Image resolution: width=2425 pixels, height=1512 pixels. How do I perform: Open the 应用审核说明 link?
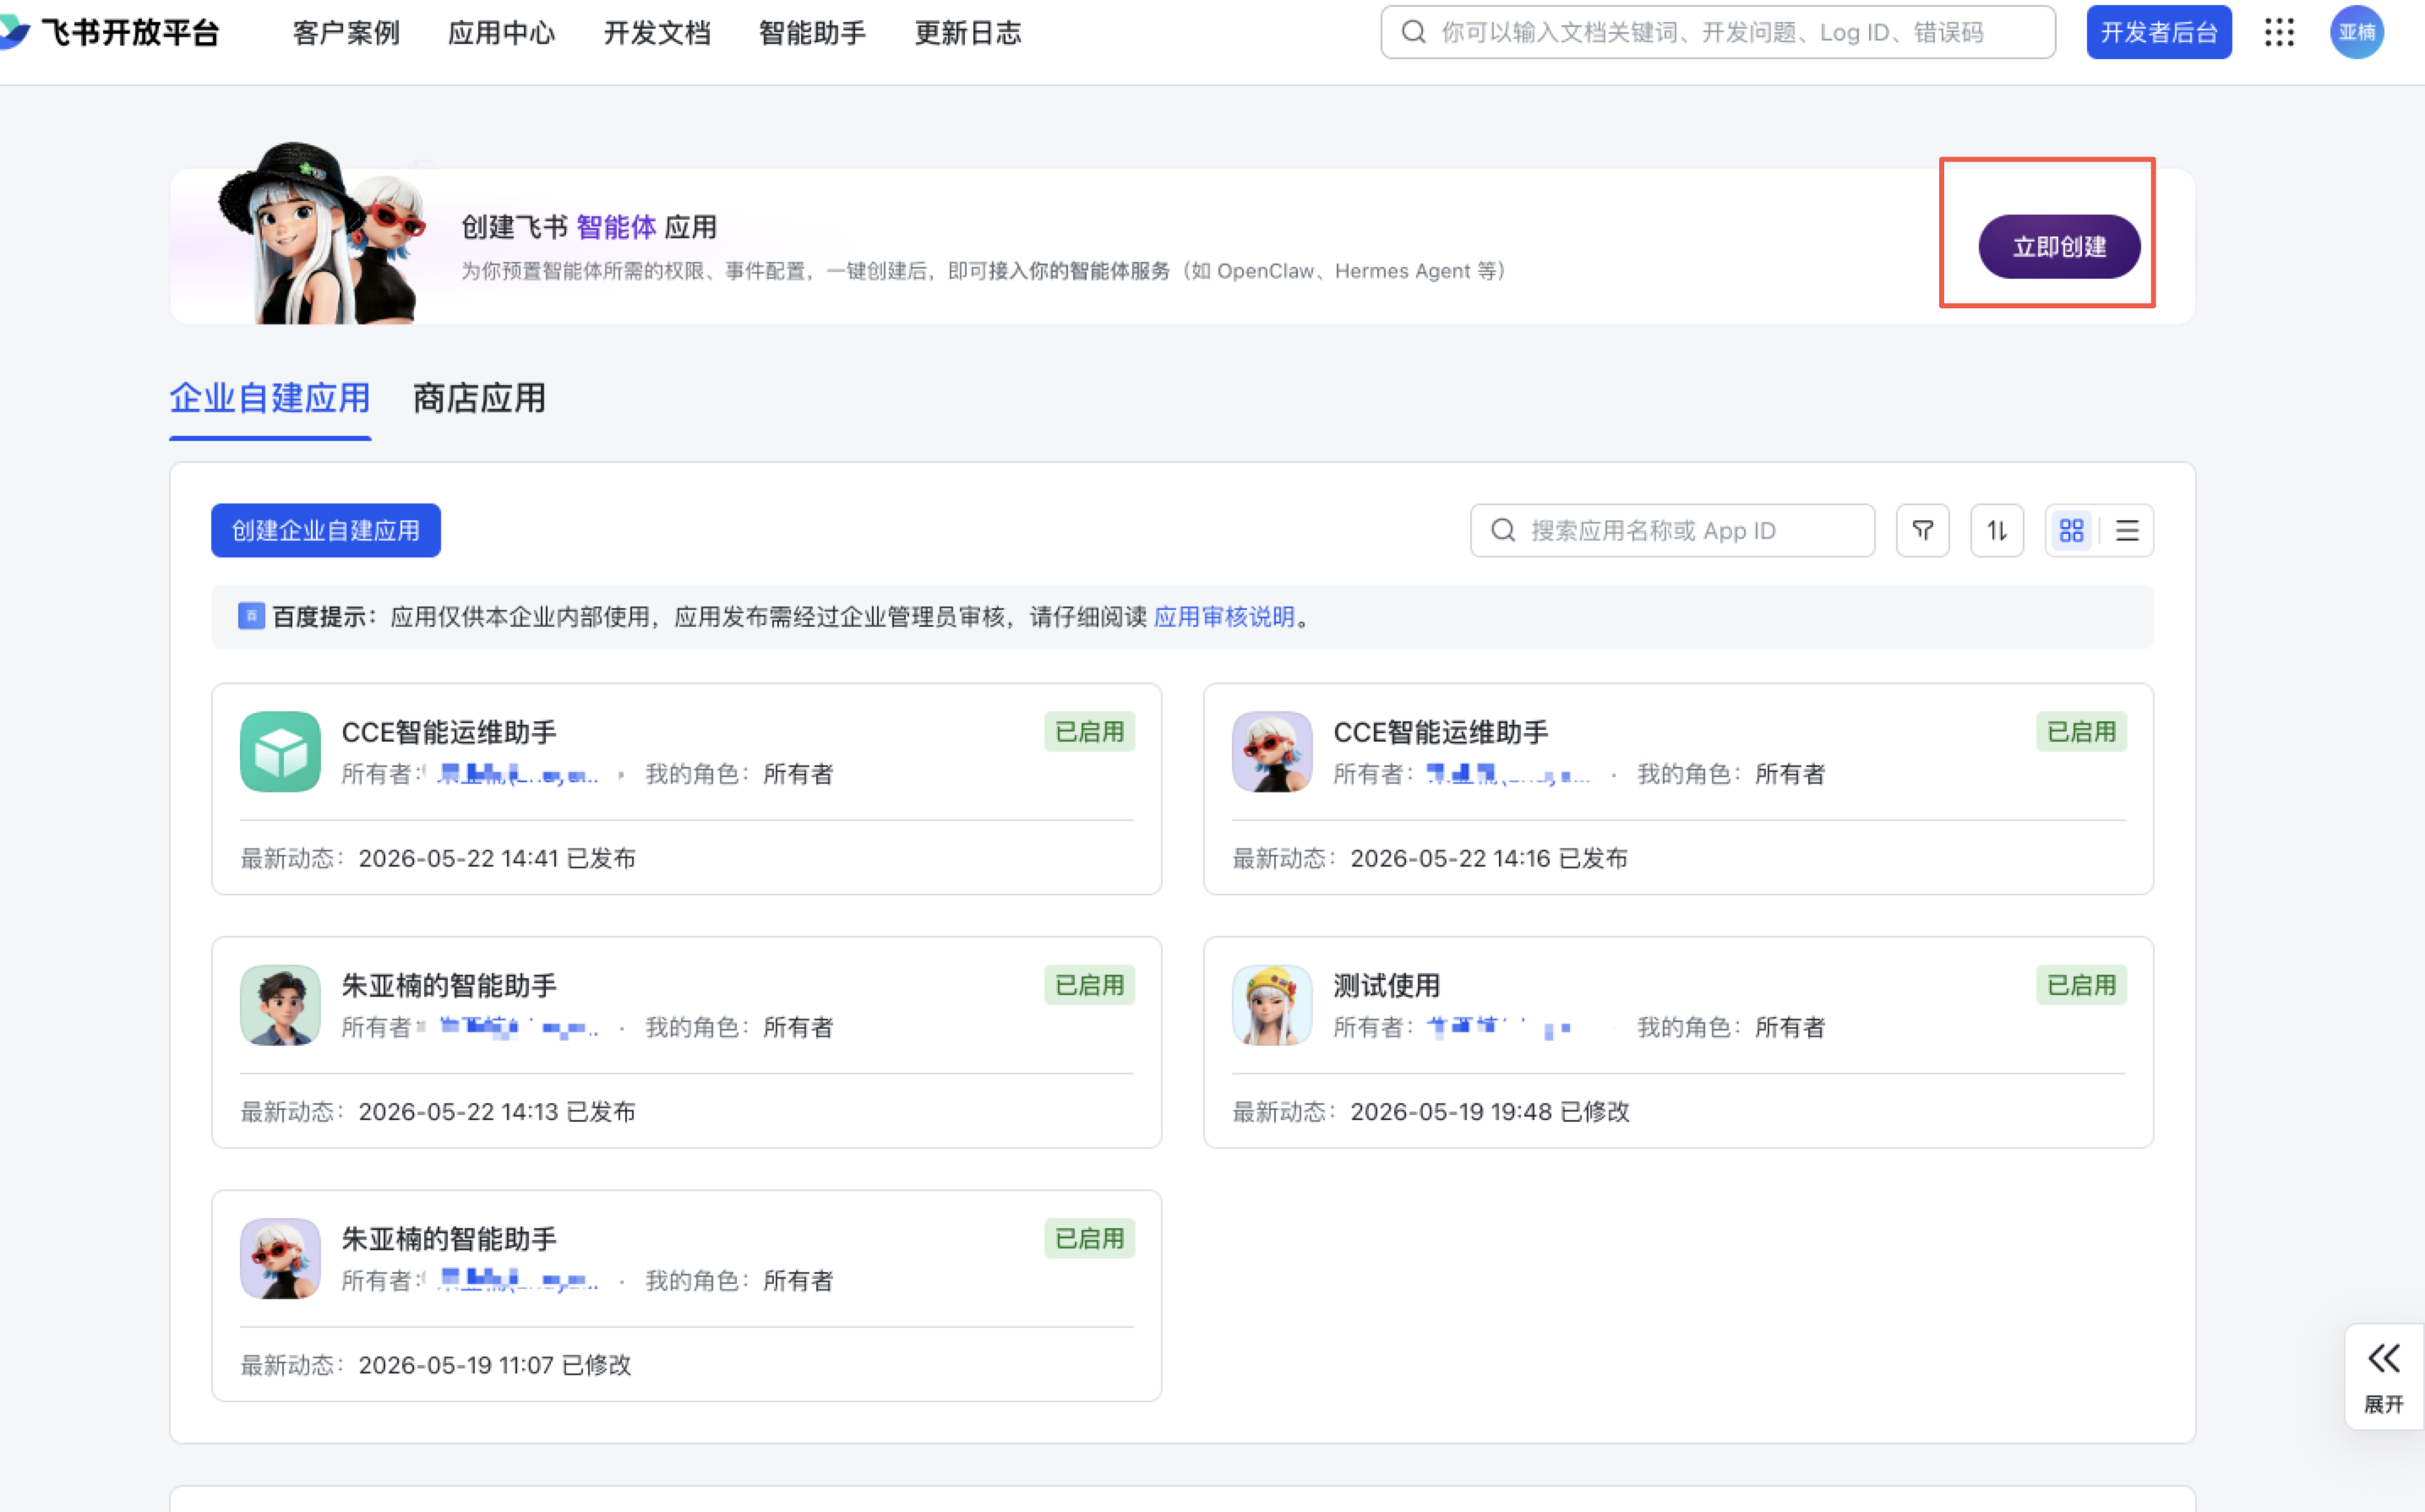[x=1224, y=617]
